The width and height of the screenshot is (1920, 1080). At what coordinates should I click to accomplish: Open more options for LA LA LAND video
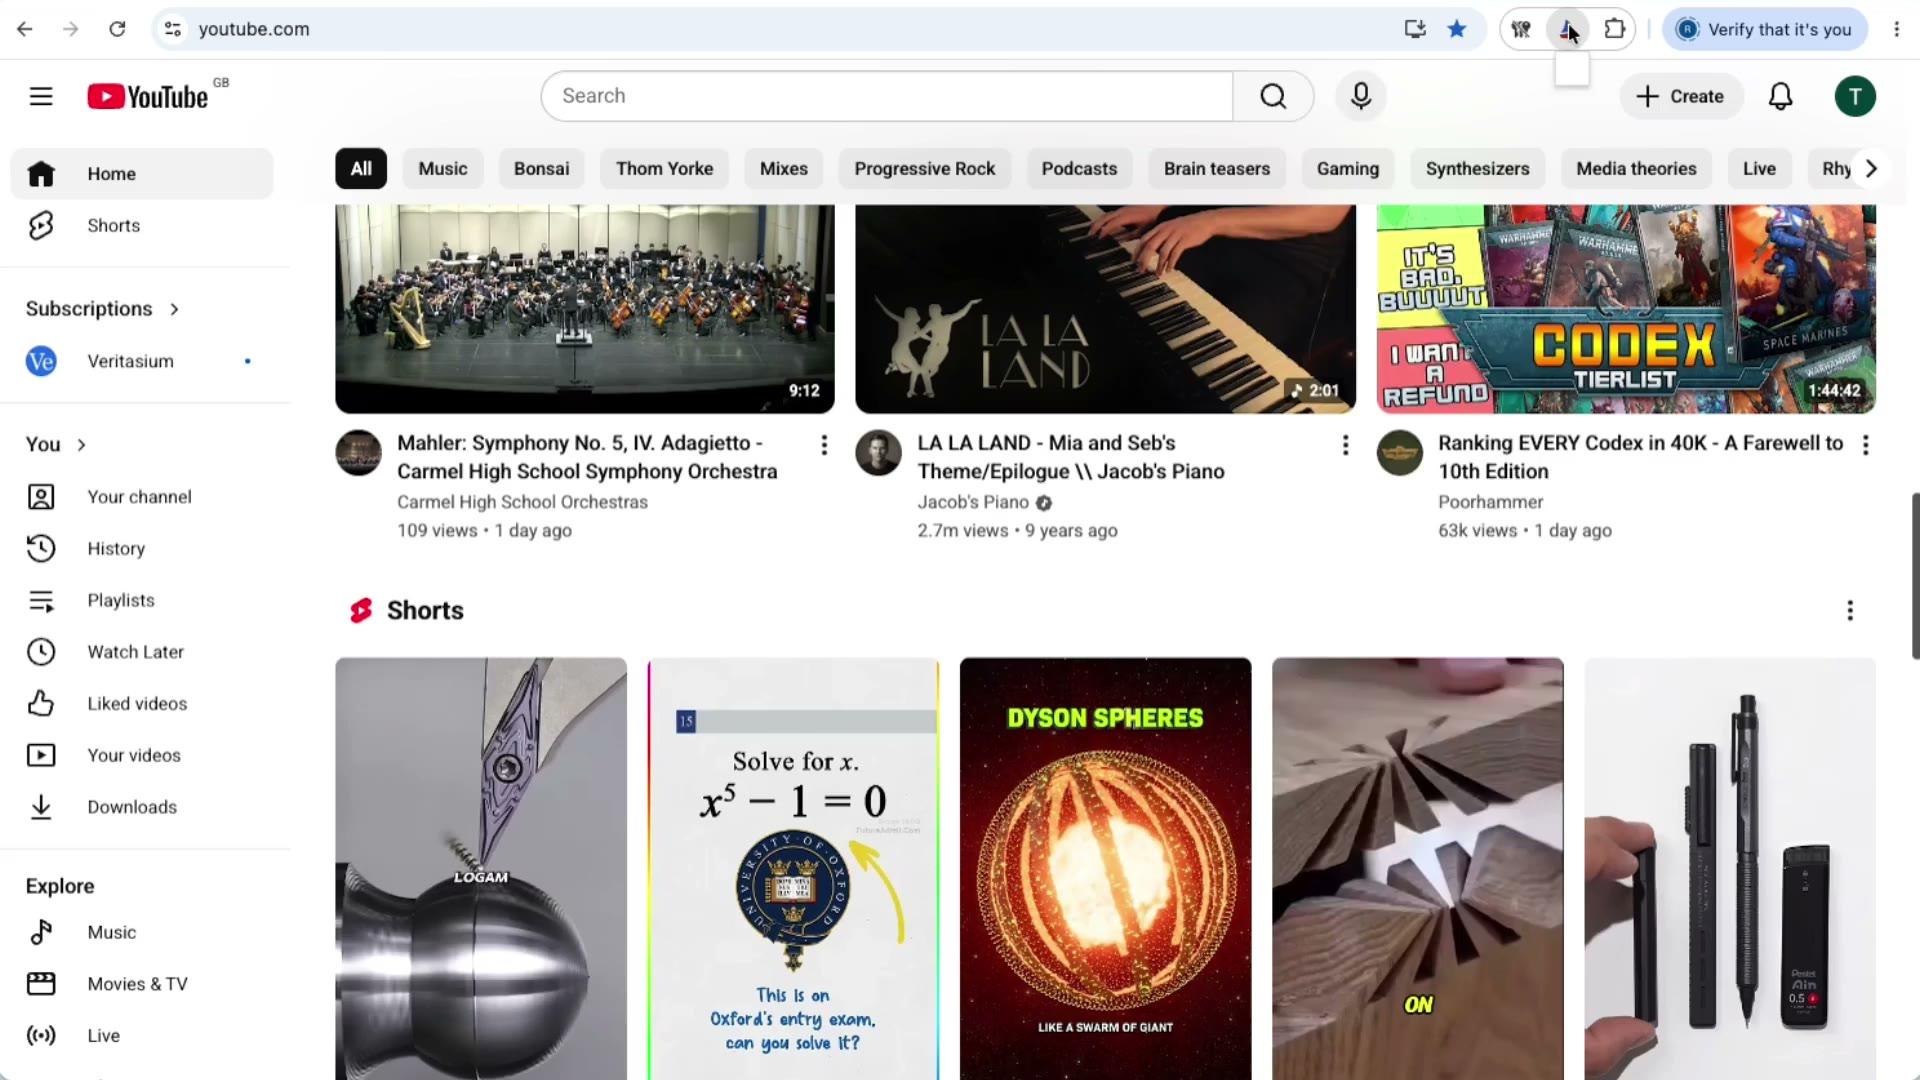[x=1345, y=445]
